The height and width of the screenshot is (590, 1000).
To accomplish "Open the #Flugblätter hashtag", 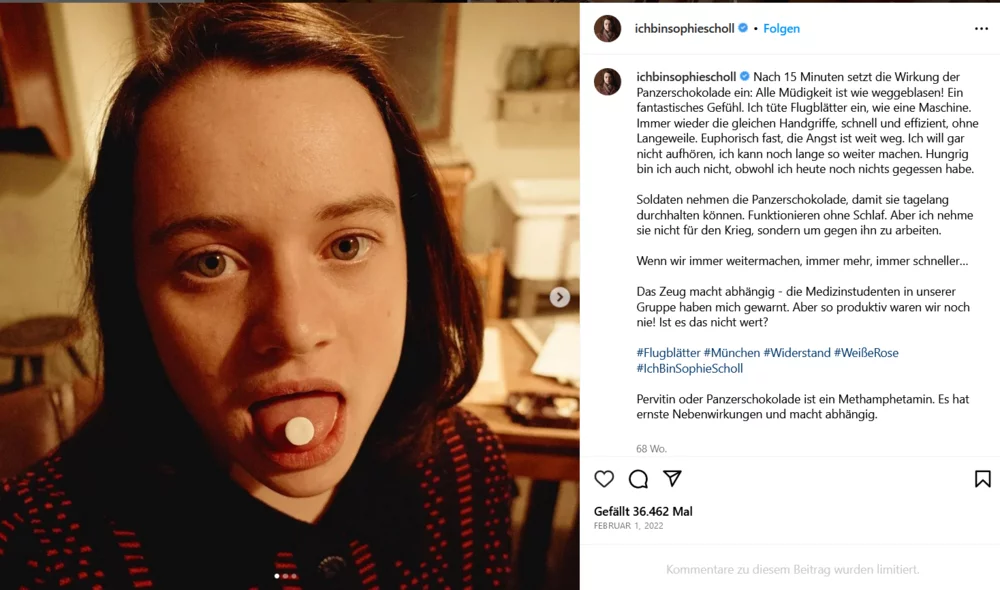I will (x=668, y=353).
